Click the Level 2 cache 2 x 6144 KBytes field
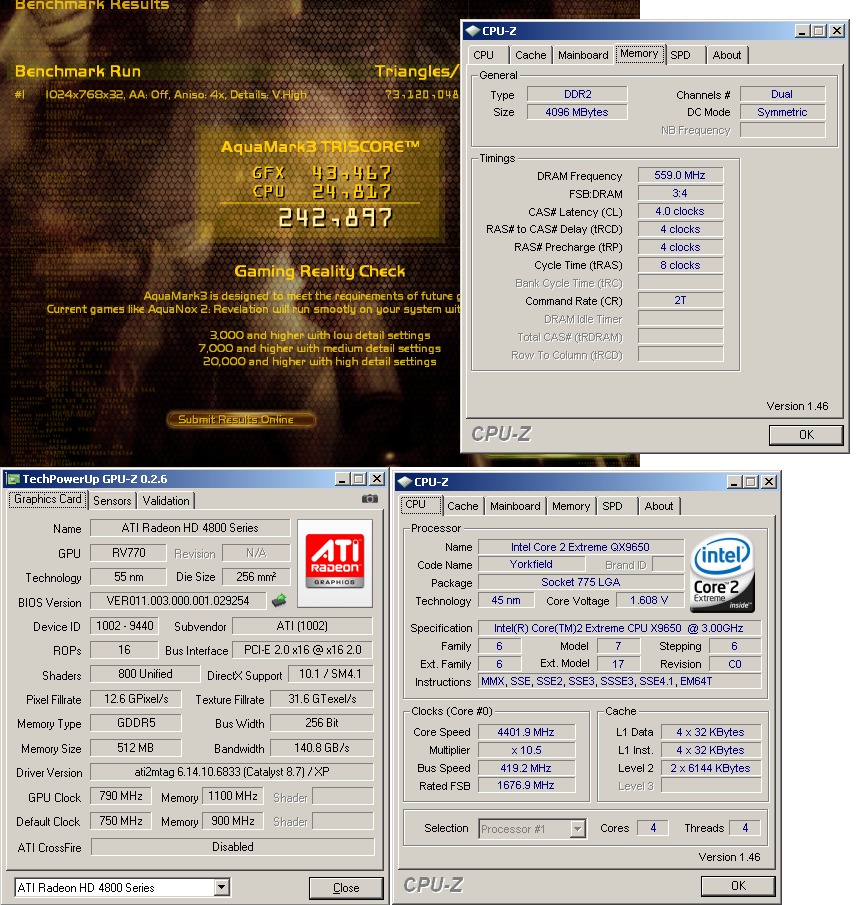 [x=711, y=768]
